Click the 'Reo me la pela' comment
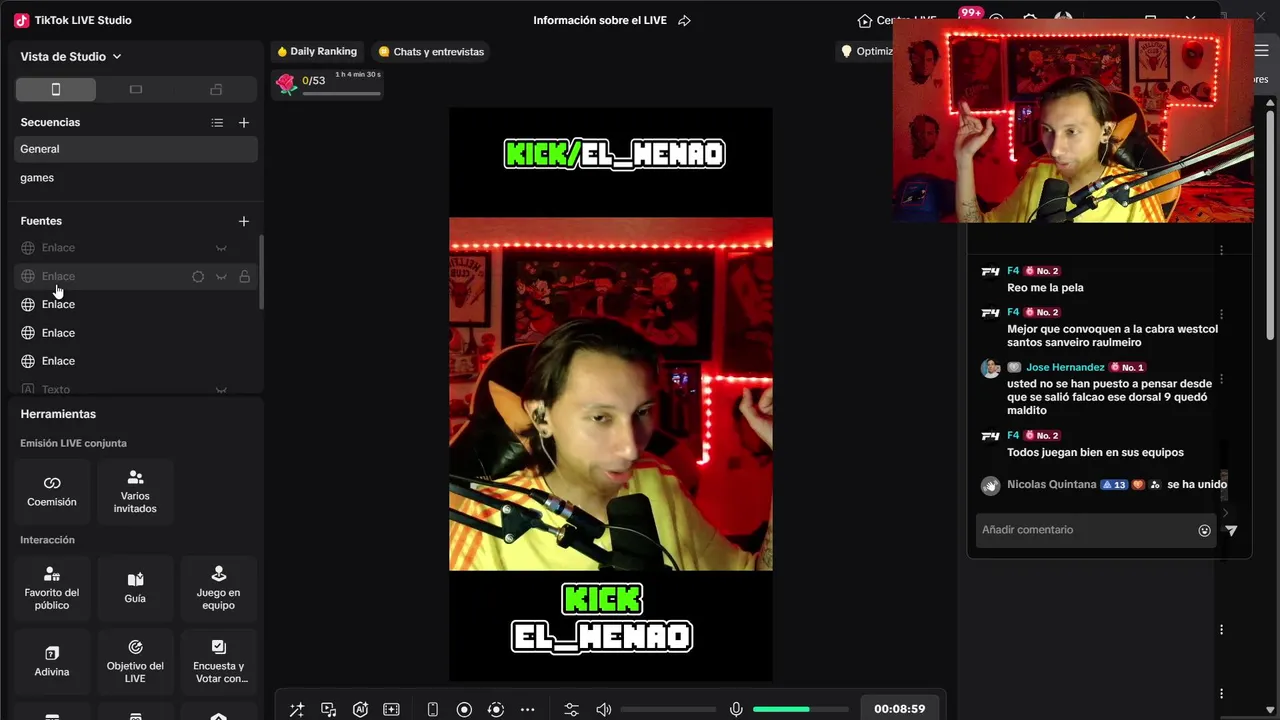The width and height of the screenshot is (1280, 720). pos(1045,288)
